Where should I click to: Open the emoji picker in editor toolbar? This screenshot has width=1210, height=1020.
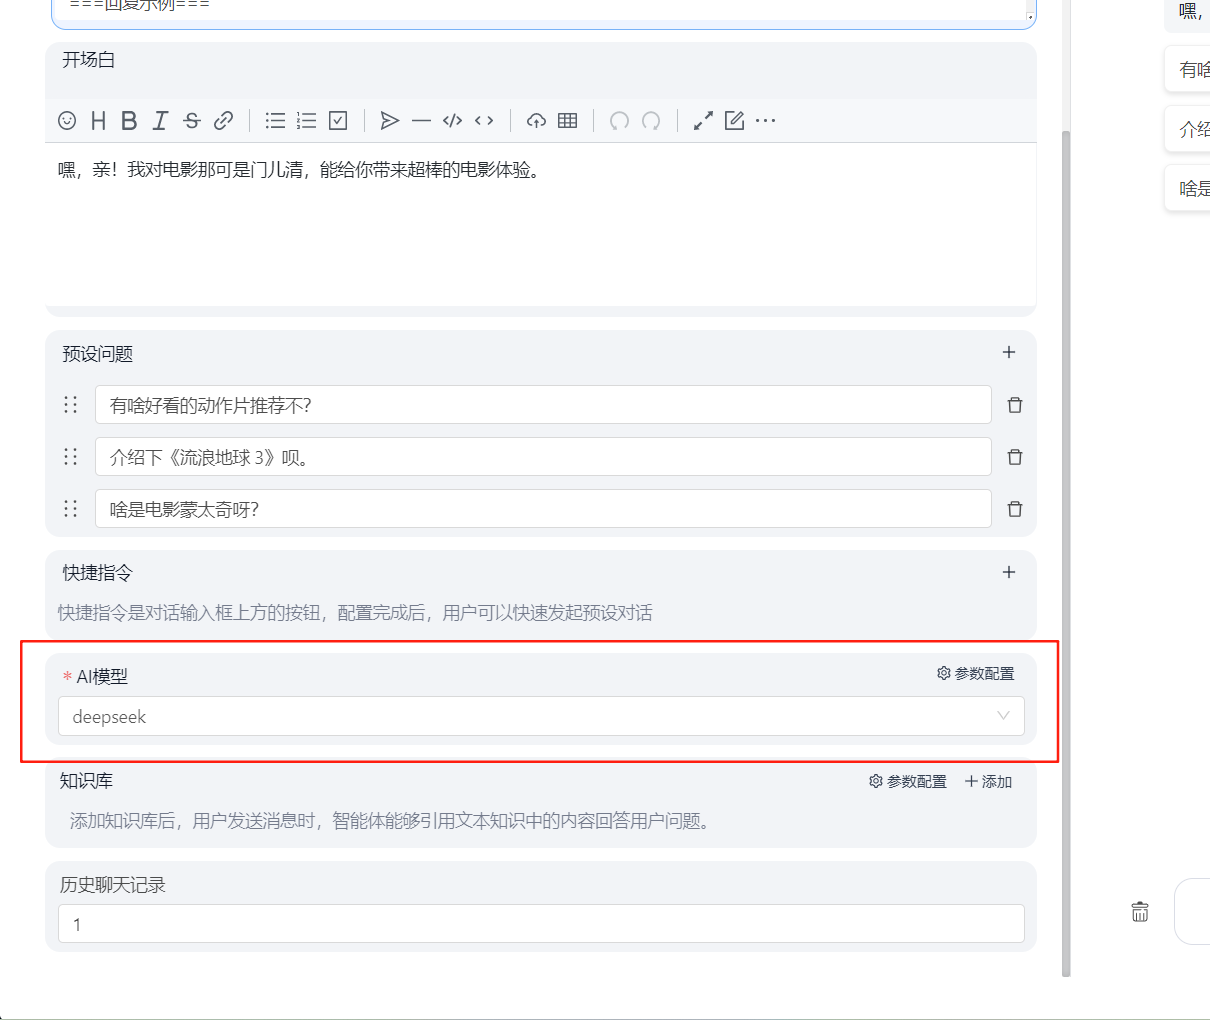(67, 121)
